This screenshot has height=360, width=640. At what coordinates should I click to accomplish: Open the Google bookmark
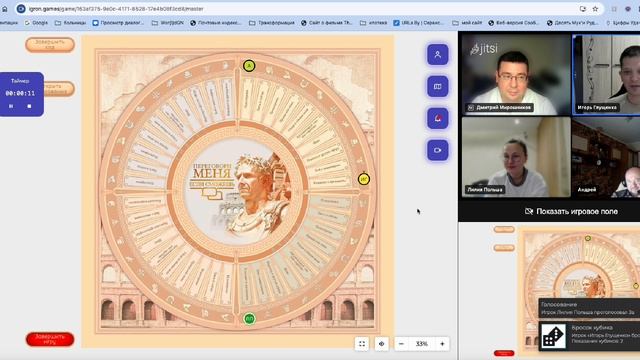tap(36, 23)
